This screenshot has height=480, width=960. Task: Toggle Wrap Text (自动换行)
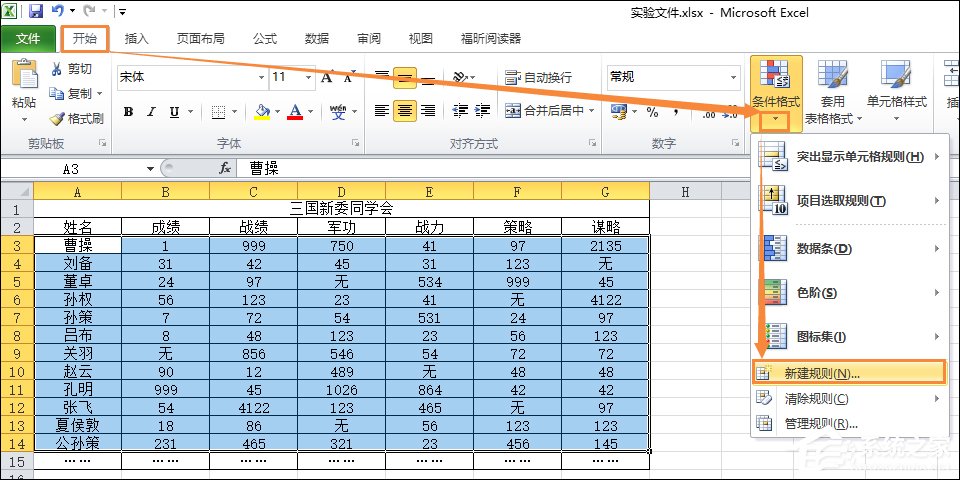(538, 77)
